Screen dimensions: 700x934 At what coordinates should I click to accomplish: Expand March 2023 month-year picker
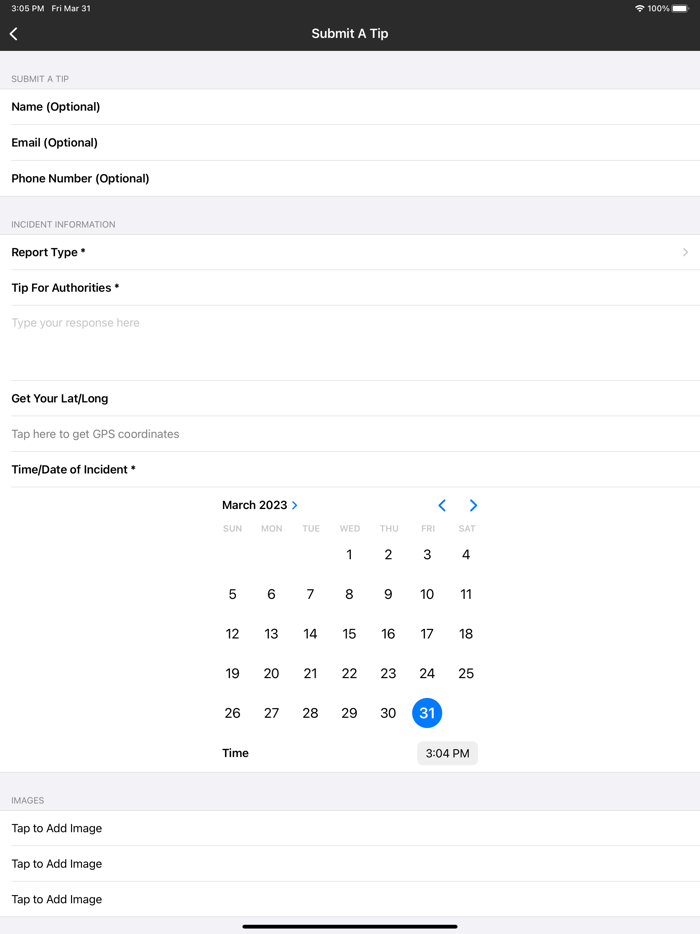(x=260, y=505)
